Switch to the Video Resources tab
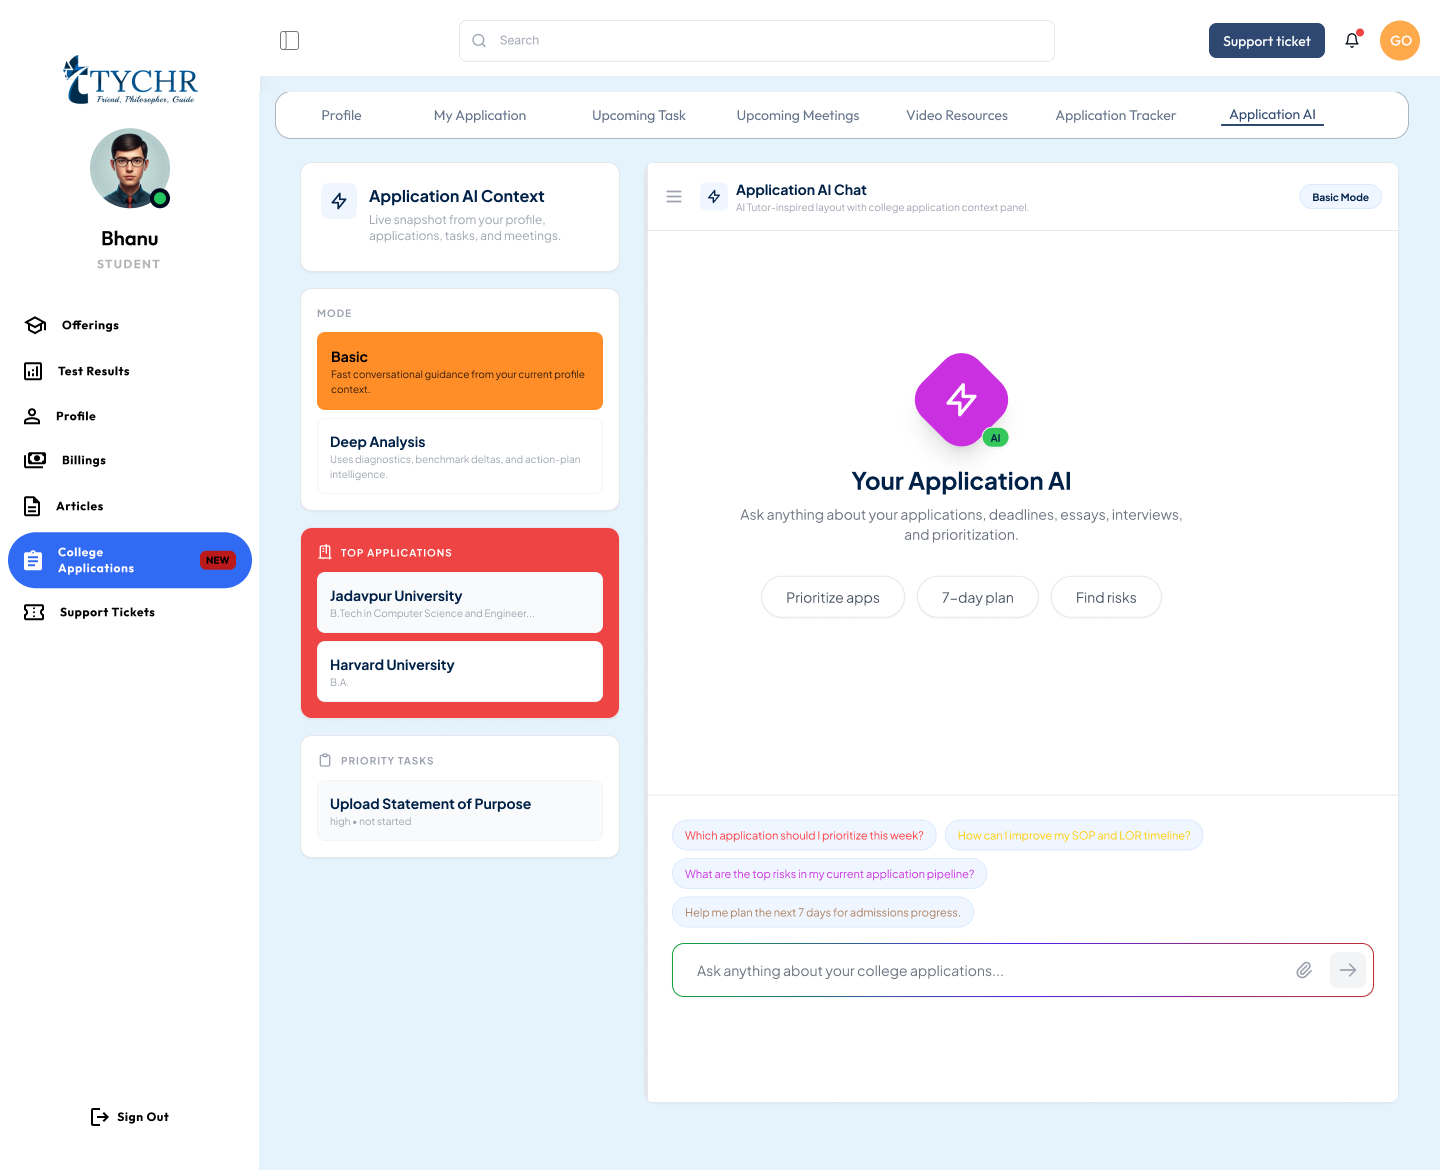 [957, 115]
